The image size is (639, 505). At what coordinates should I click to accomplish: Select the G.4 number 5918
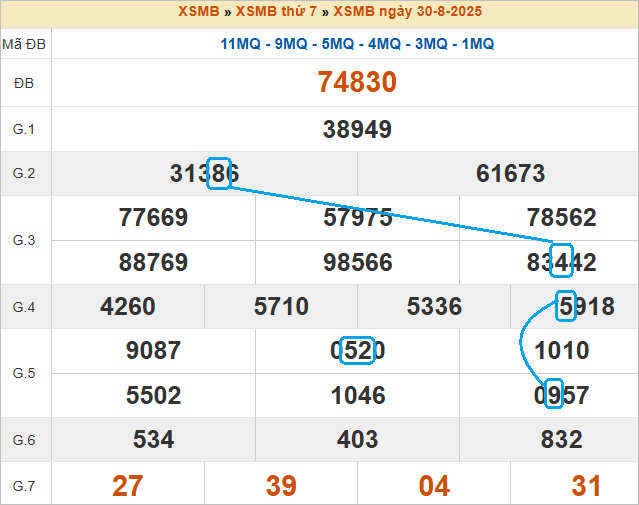click(587, 306)
